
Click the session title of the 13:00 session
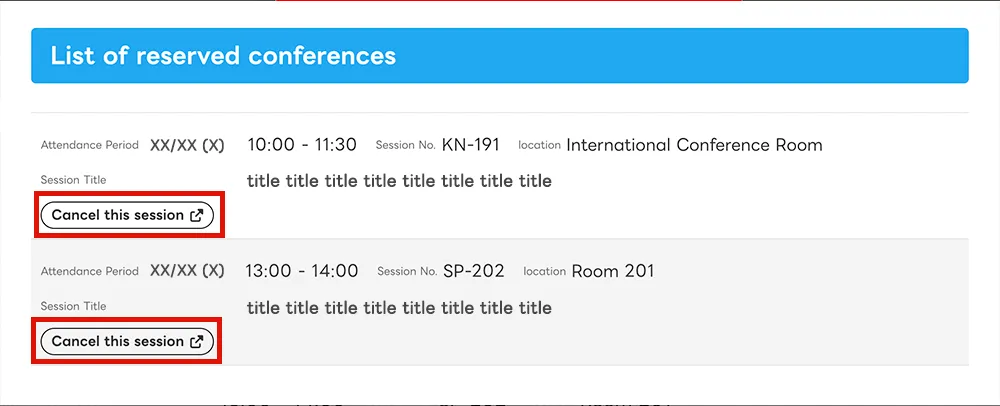399,307
